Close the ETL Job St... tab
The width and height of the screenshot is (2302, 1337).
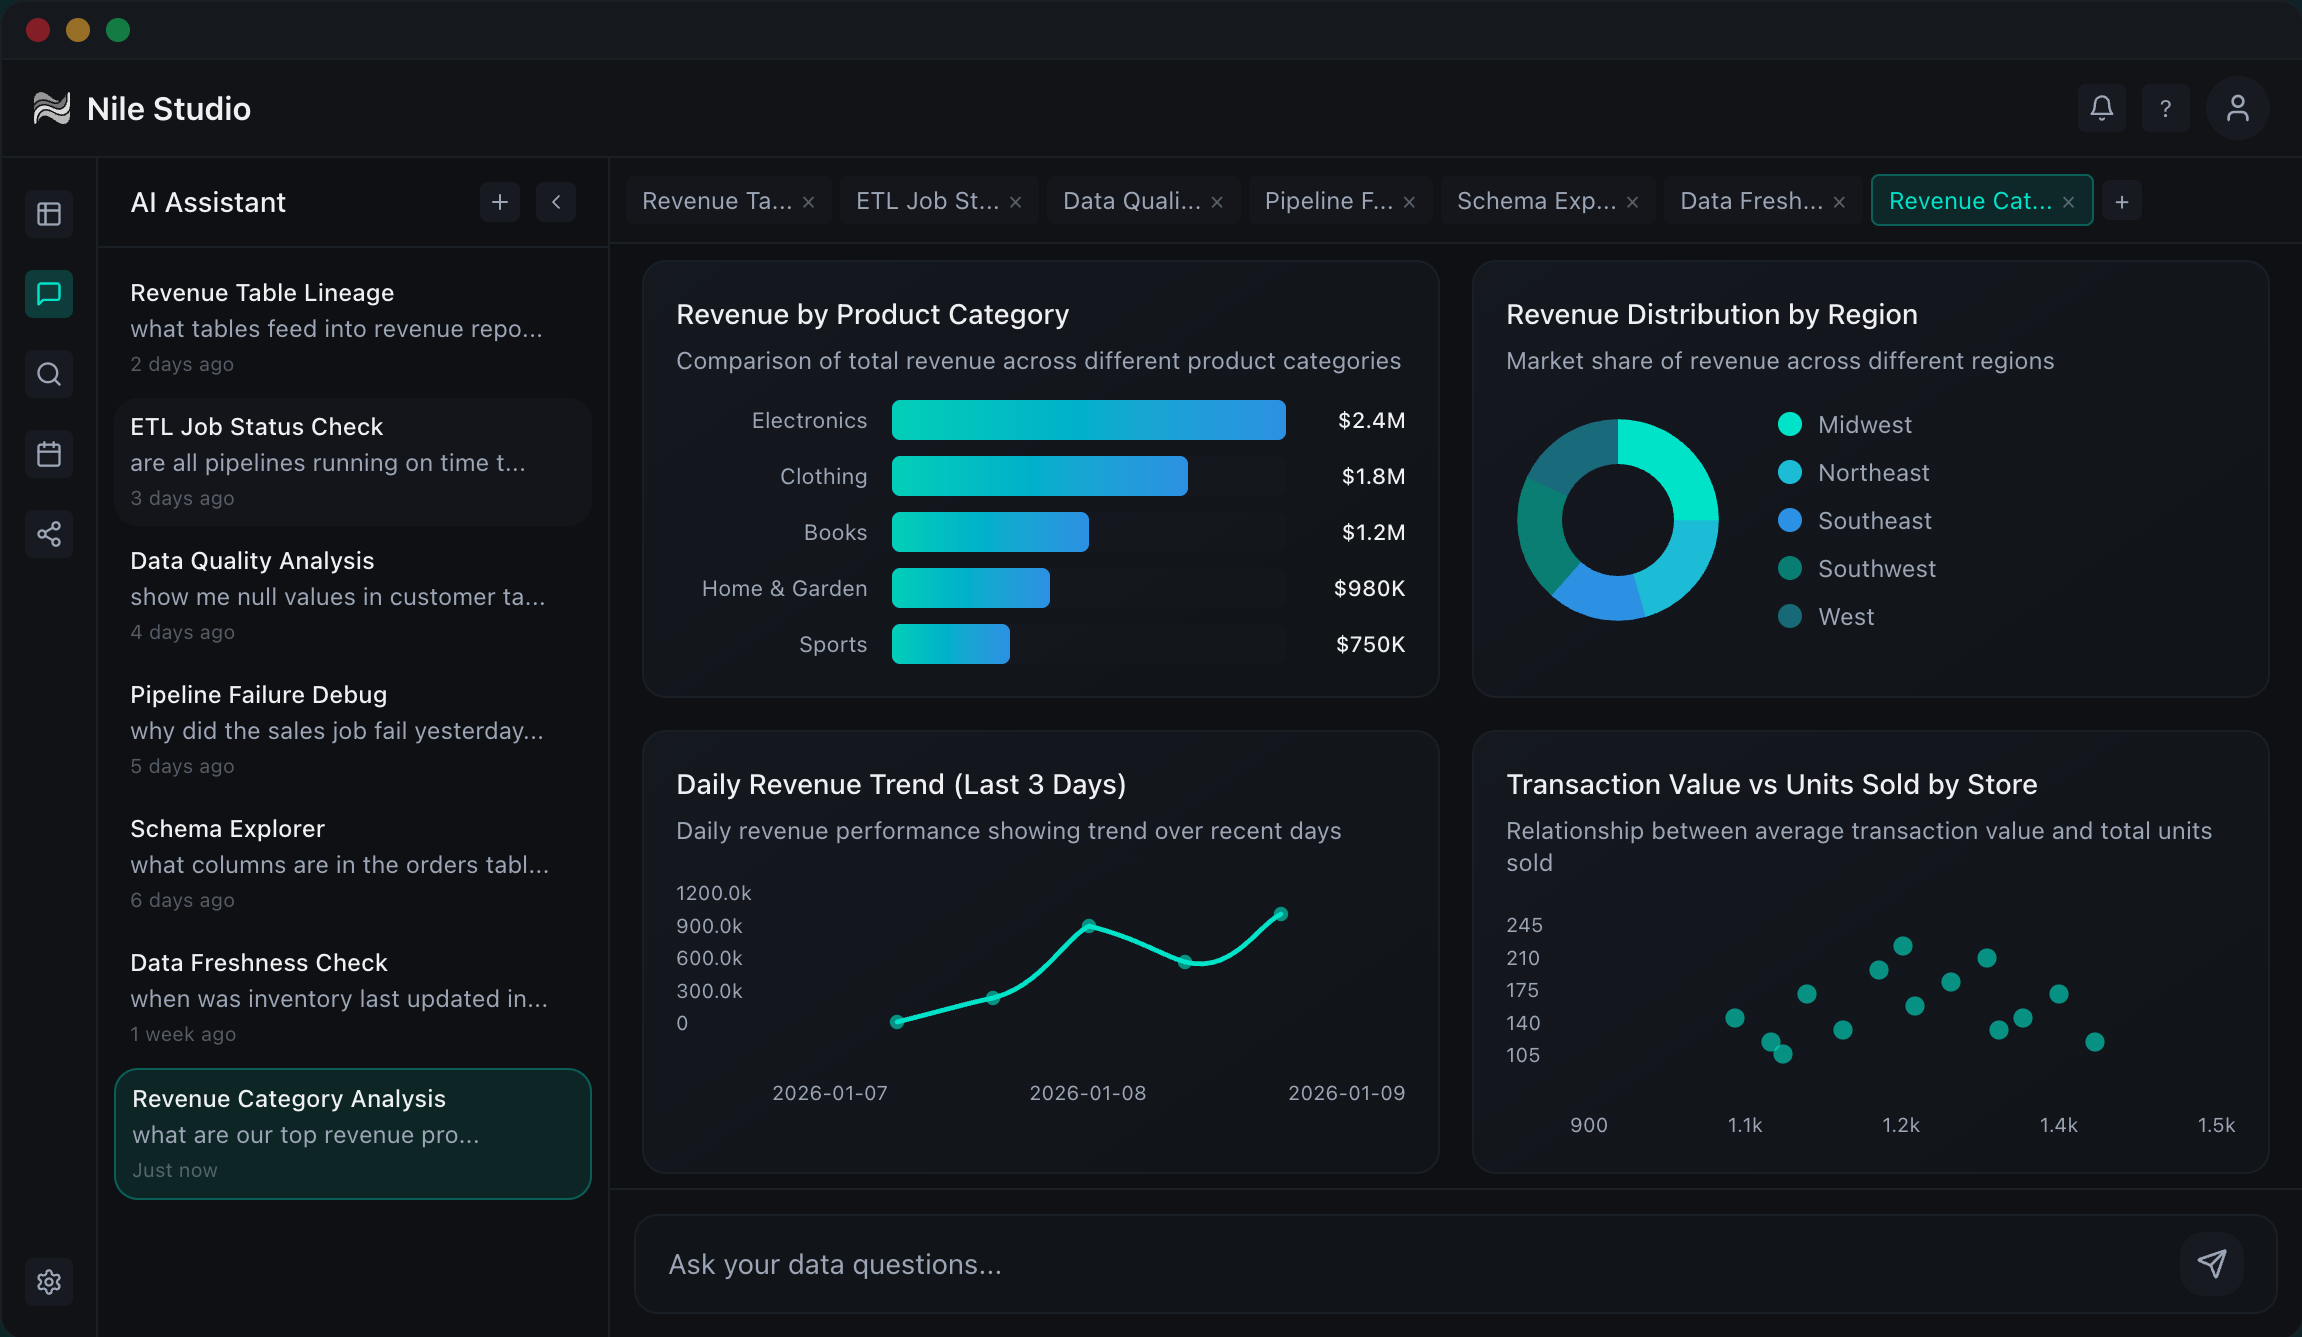pyautogui.click(x=1016, y=202)
